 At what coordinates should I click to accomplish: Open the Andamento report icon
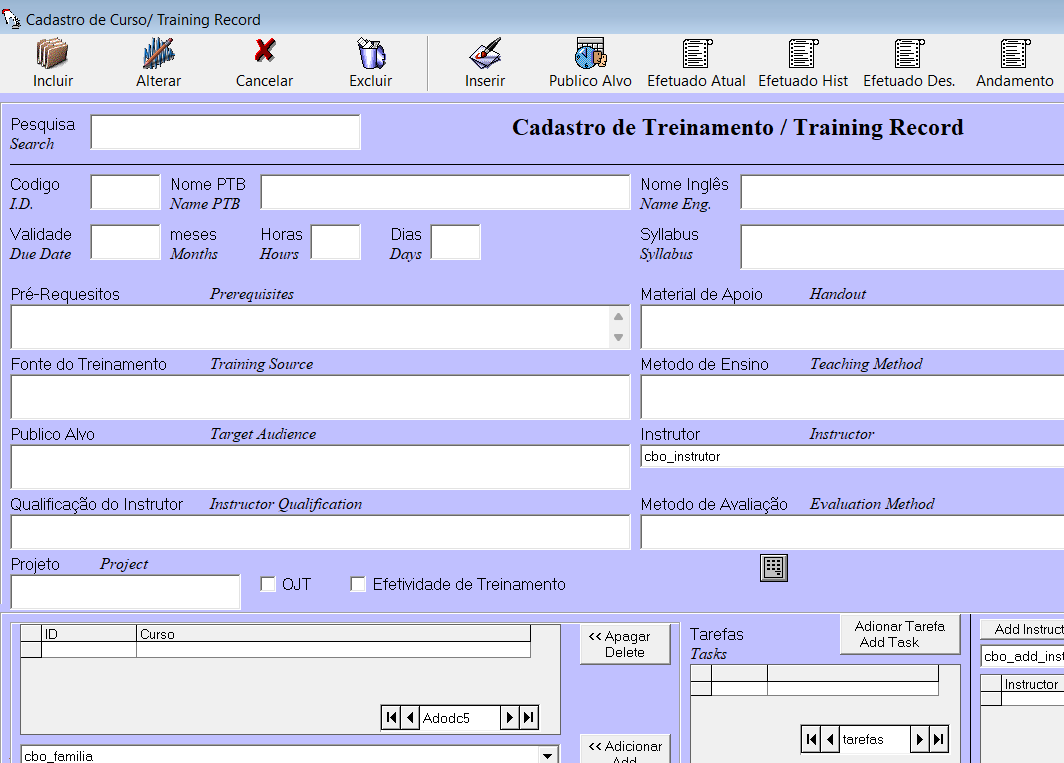(1014, 53)
